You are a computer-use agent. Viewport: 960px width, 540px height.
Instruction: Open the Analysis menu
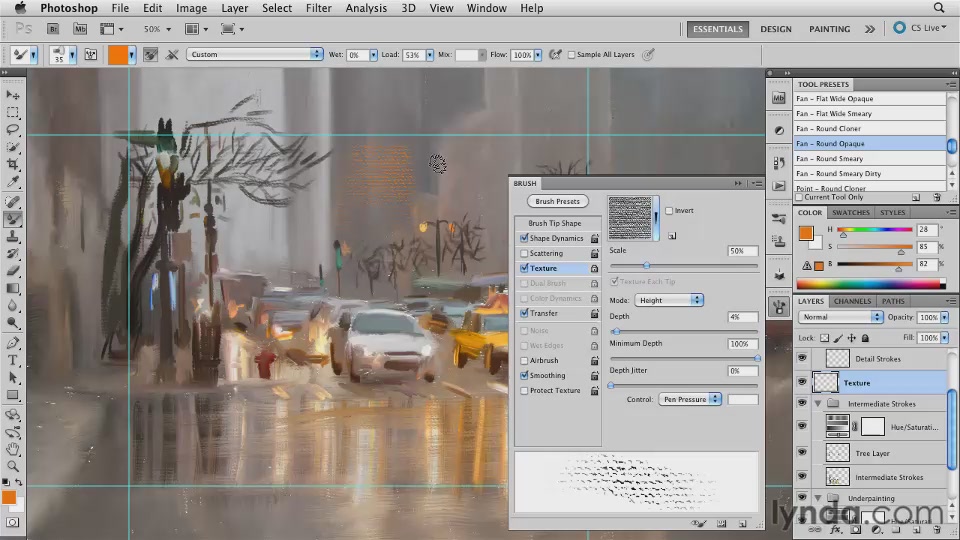[366, 8]
